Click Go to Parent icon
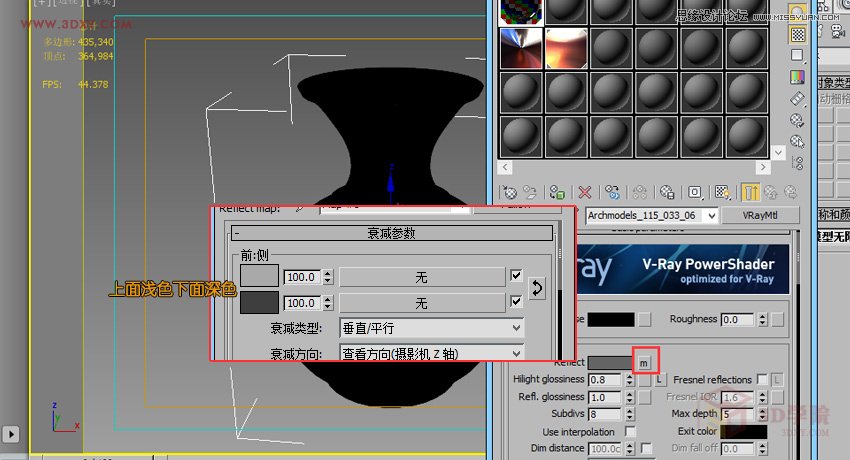The width and height of the screenshot is (850, 460). 770,192
